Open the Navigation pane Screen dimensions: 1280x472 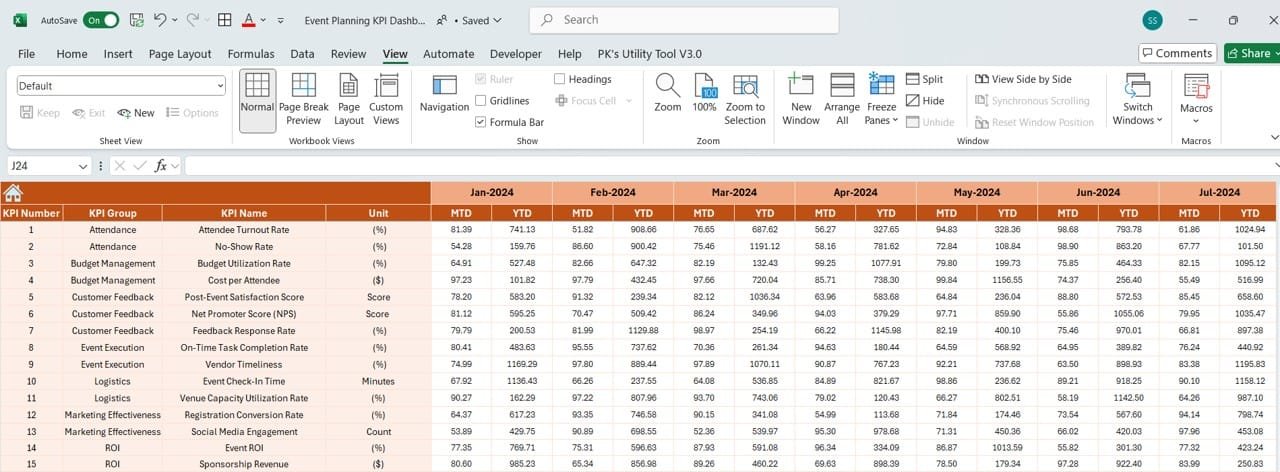444,94
